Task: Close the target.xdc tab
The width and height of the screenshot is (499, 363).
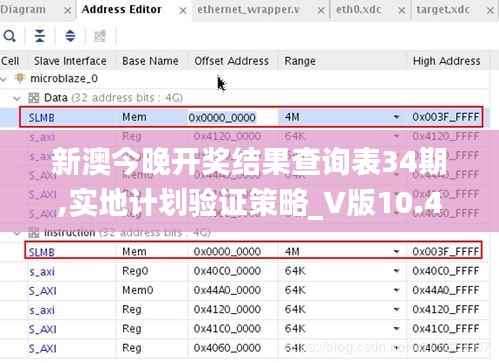Action: (490, 11)
